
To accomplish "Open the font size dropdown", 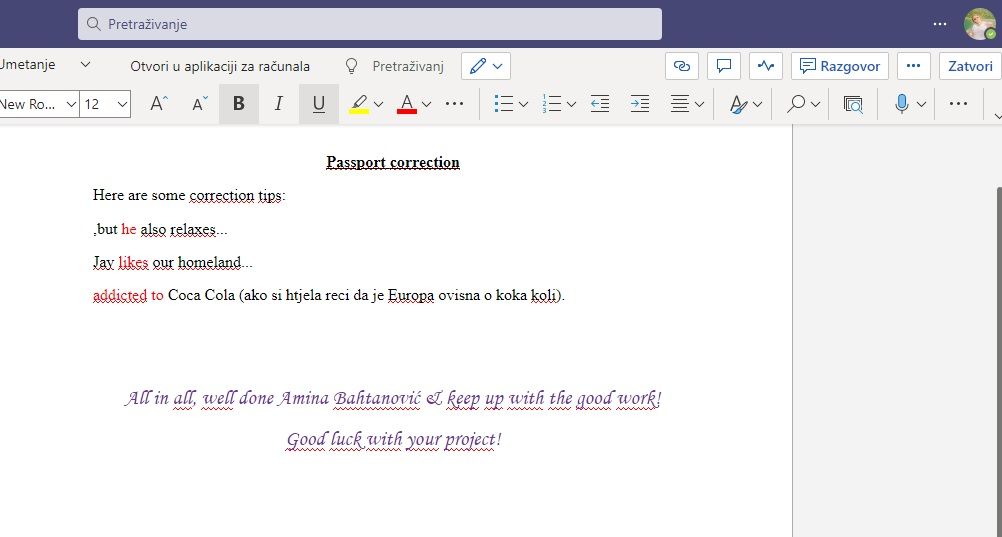I will point(121,104).
